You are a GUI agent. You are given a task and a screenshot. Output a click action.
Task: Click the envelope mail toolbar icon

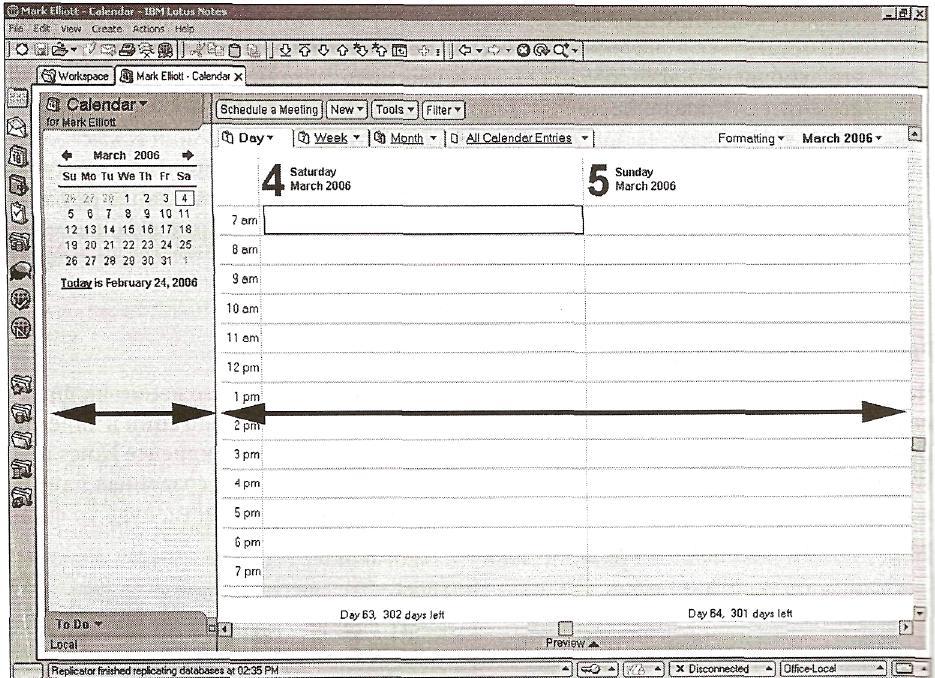[107, 50]
